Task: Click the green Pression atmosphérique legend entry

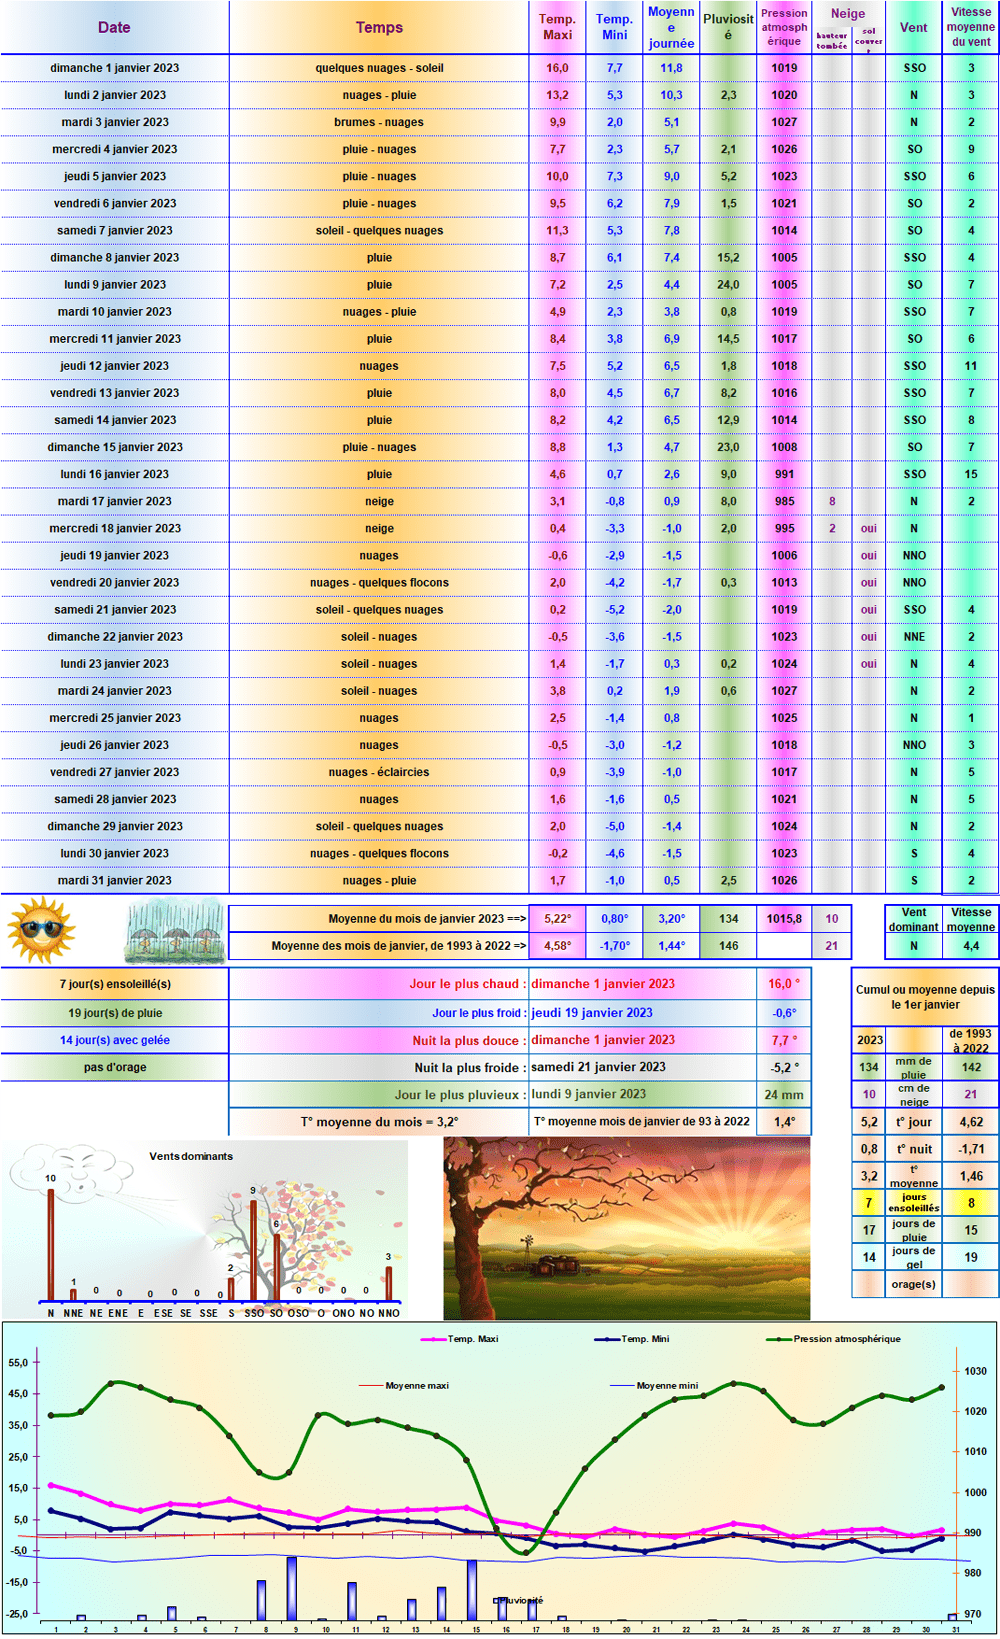Action: (x=834, y=1339)
